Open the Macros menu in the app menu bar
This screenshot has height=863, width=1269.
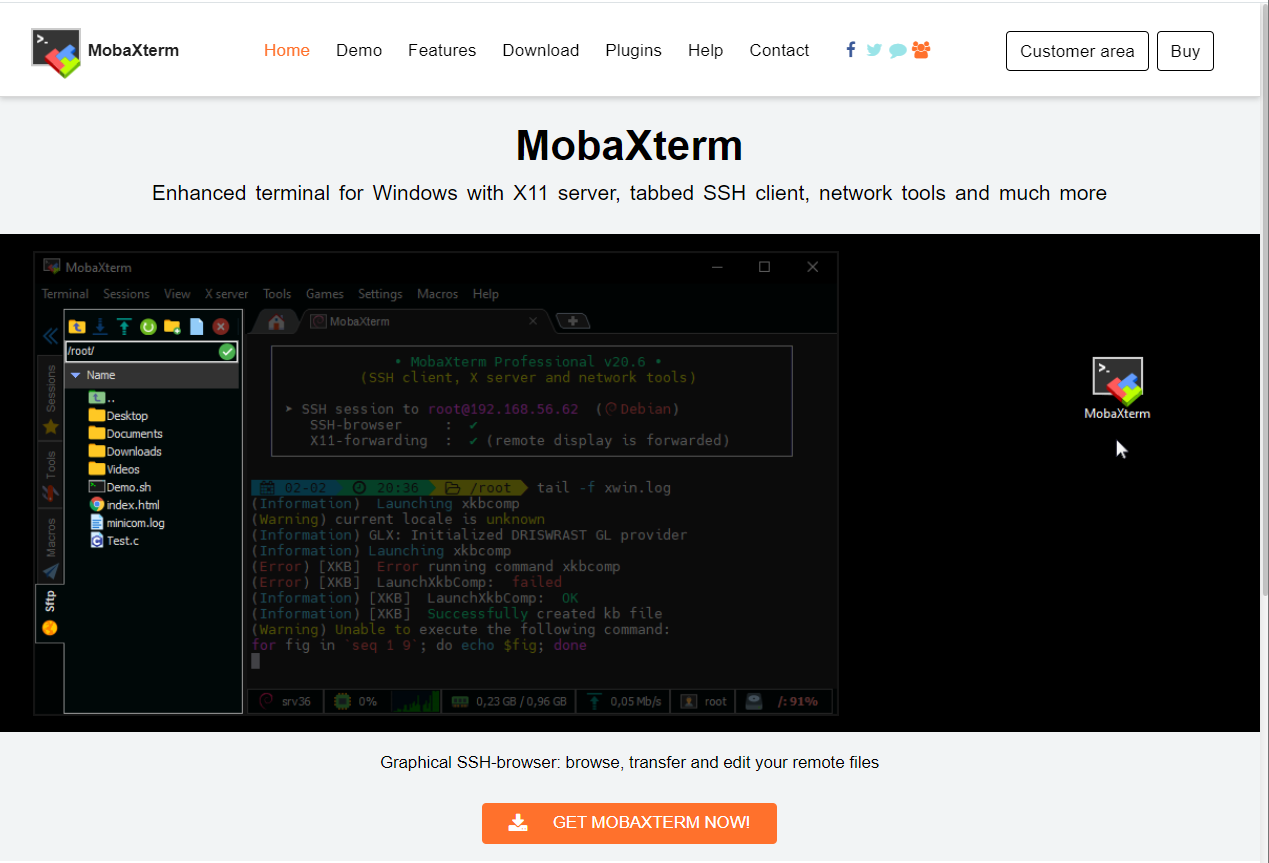pos(437,294)
